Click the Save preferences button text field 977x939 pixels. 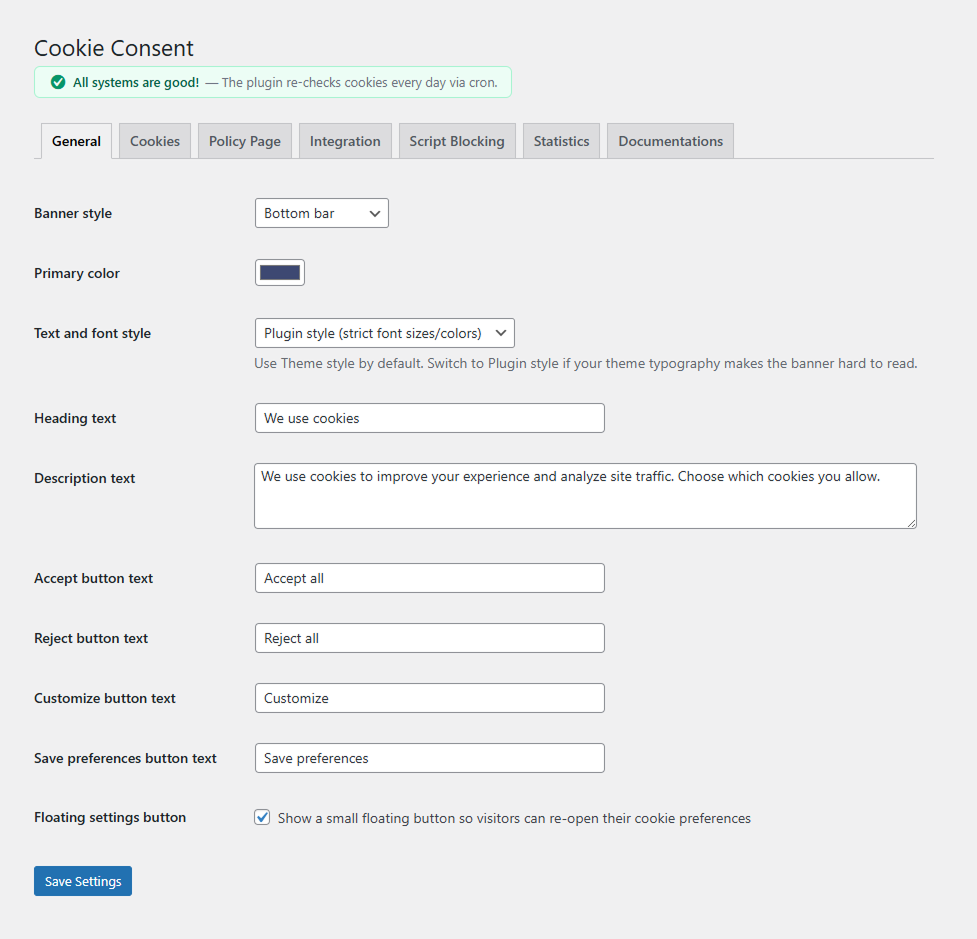click(x=429, y=758)
